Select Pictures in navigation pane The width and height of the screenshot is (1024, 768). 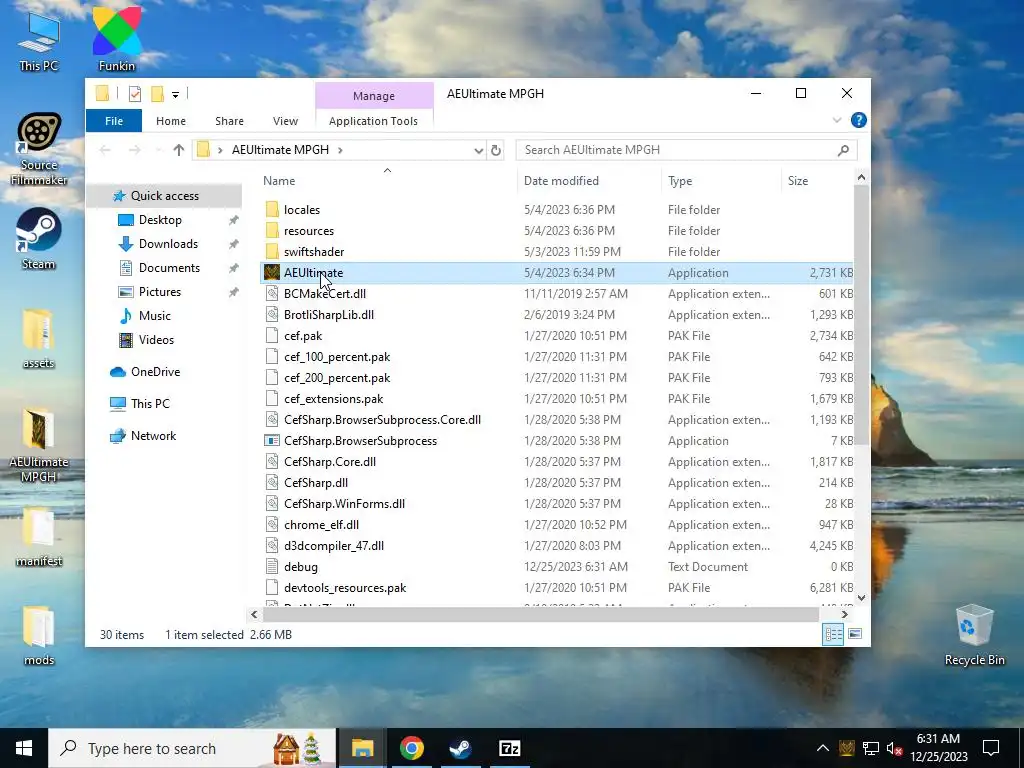(x=159, y=292)
